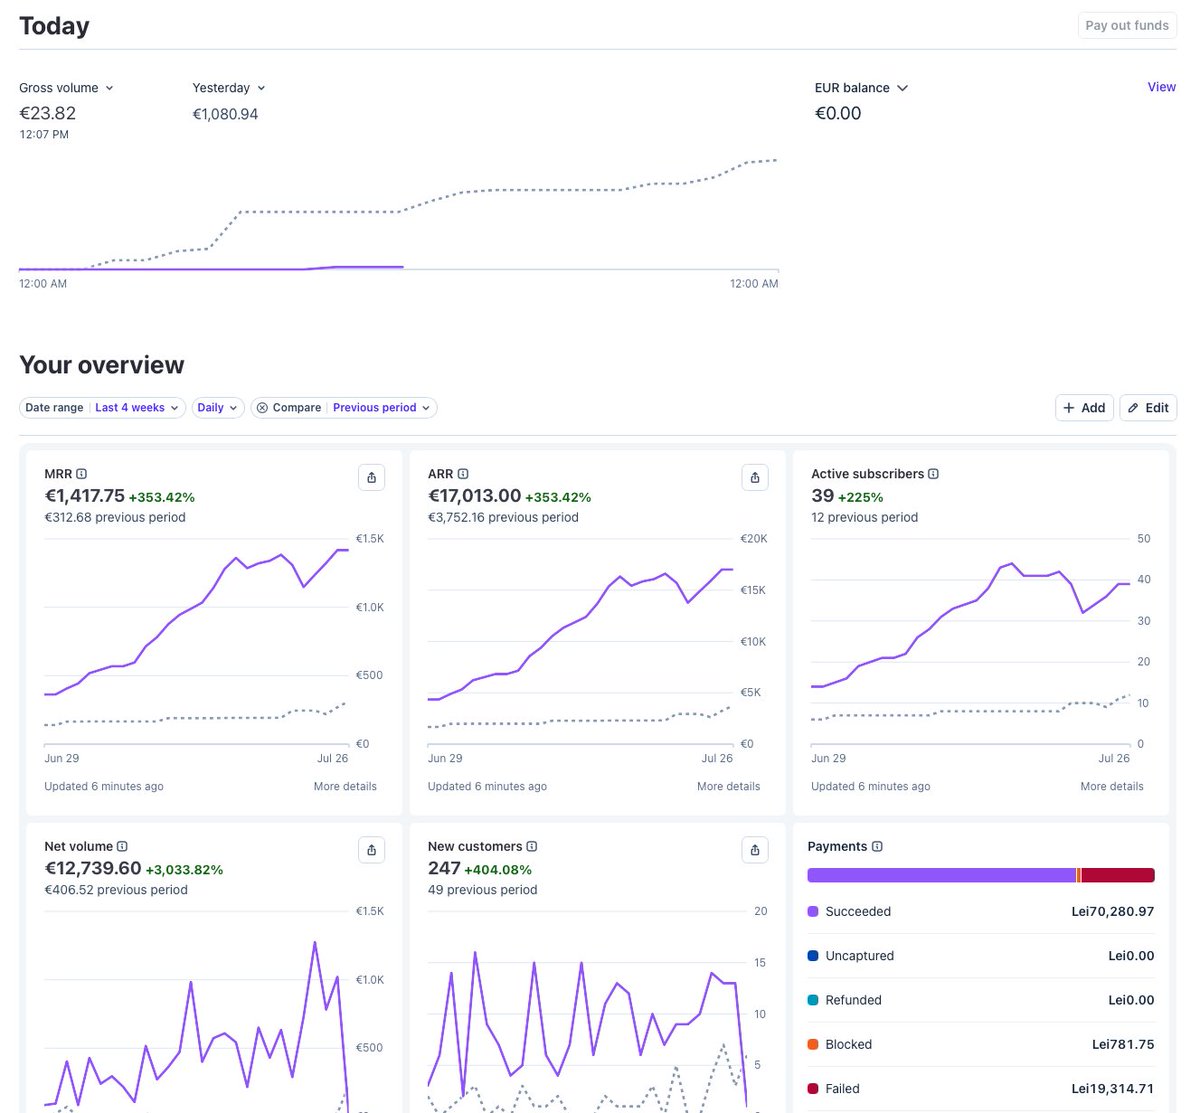Viewport: 1200px width, 1113px height.
Task: Click the red Failed segment of payments bar
Action: click(1118, 875)
